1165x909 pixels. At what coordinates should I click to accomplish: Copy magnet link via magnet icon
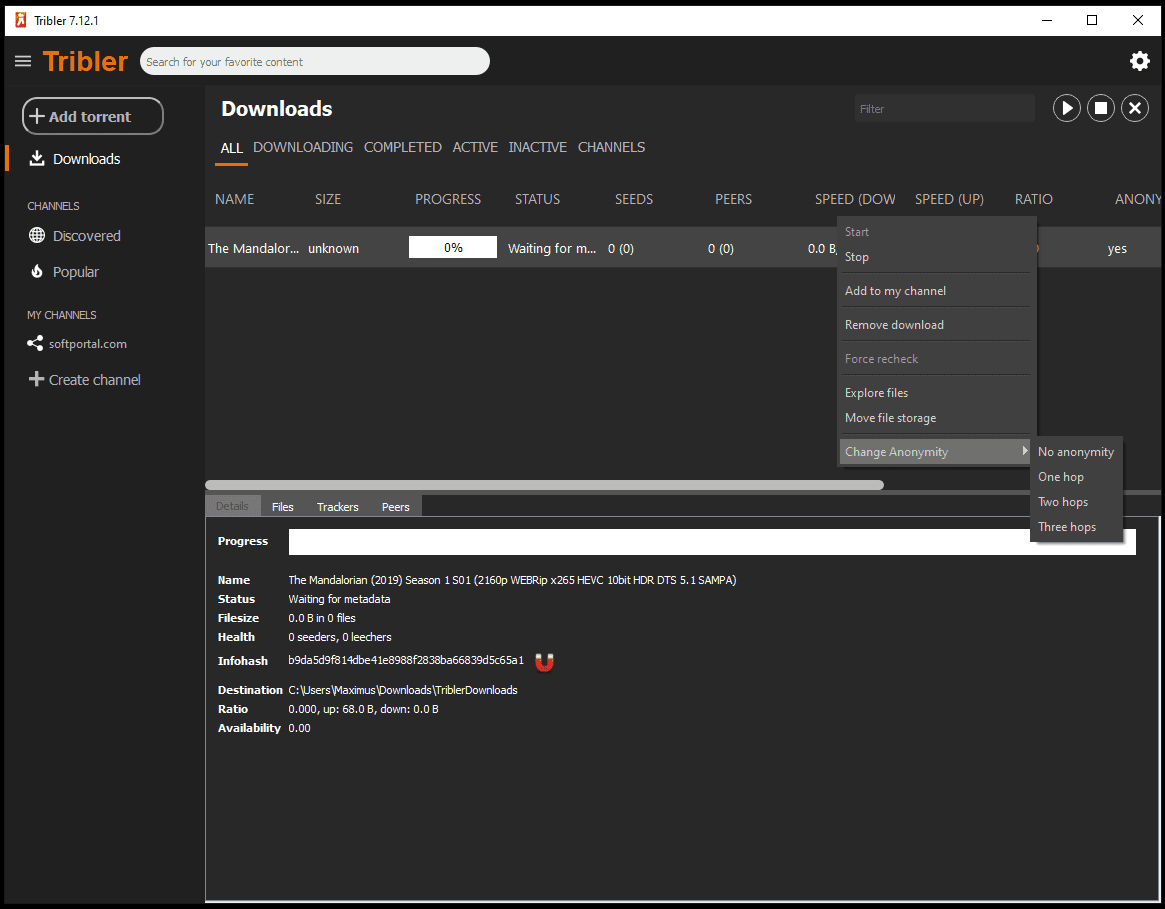pos(545,661)
